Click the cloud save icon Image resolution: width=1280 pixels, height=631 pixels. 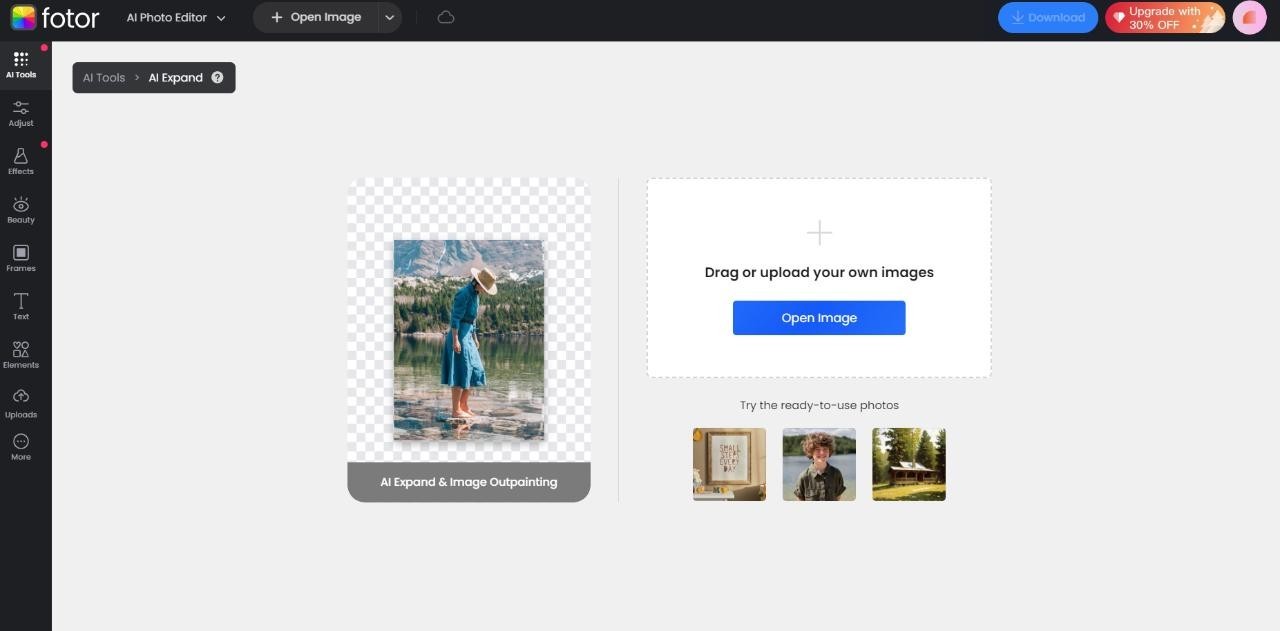(445, 16)
